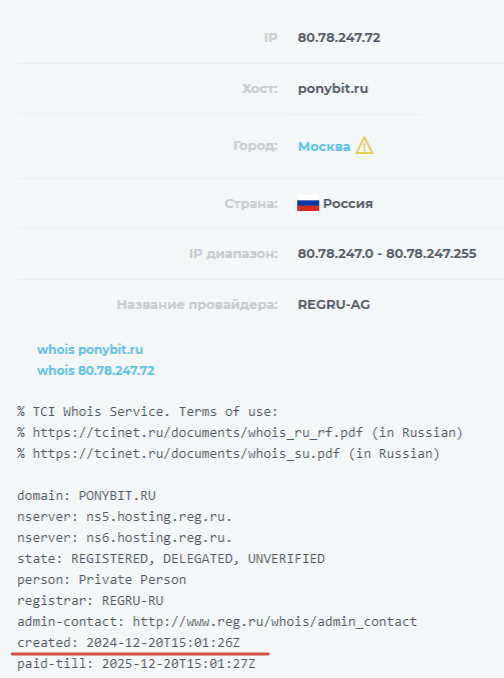Click the whois_su.pdf terms URL

pos(186,454)
